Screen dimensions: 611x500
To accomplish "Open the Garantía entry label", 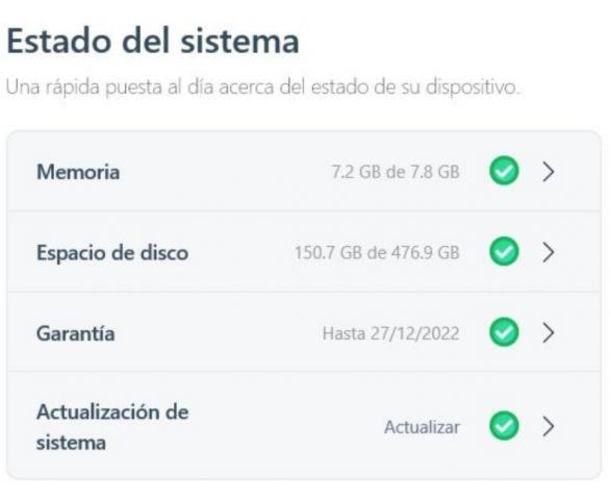I will click(x=75, y=333).
